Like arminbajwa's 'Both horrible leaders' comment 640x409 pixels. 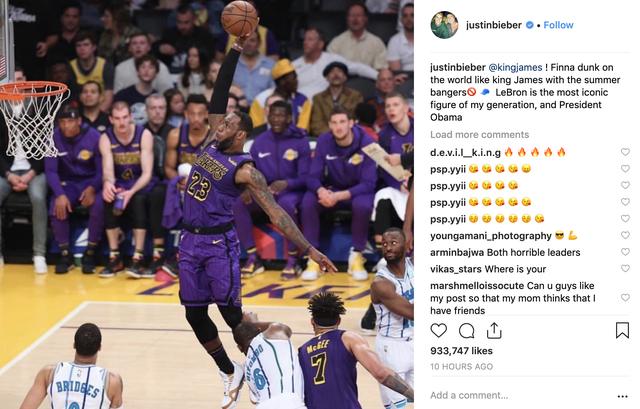(625, 252)
